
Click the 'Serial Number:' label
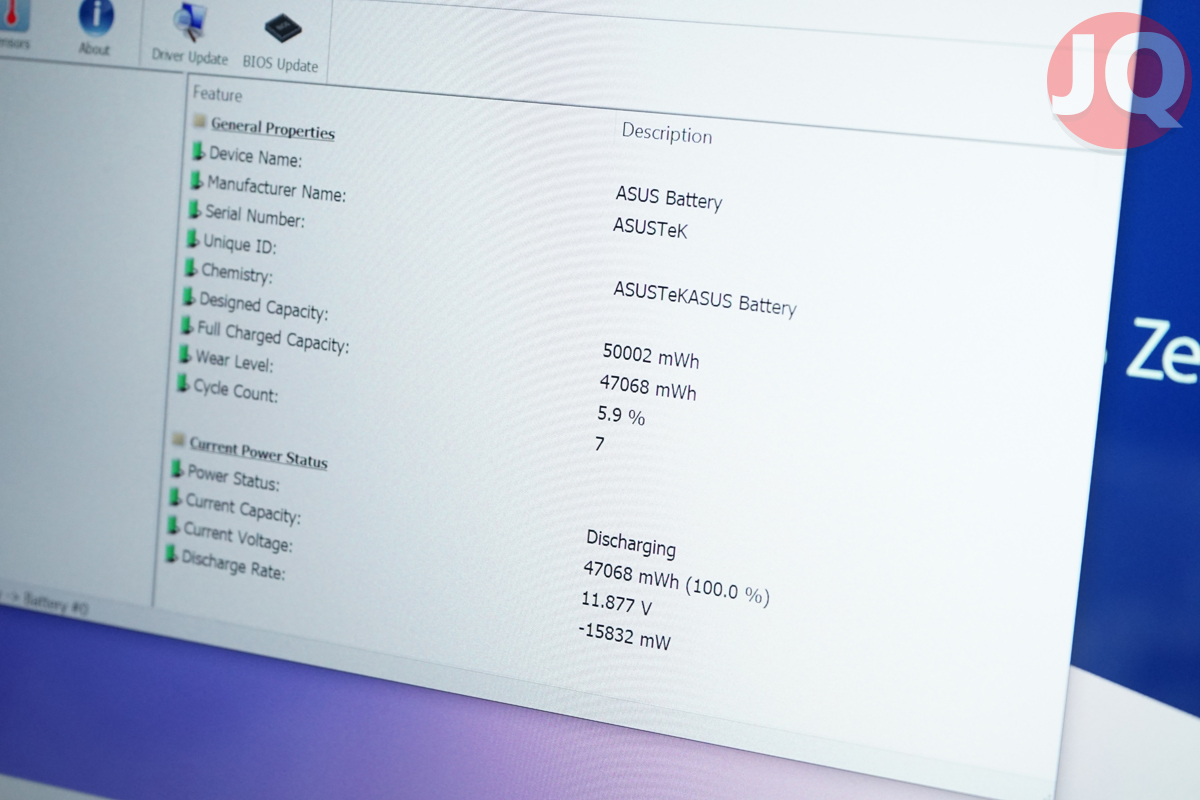(x=255, y=216)
